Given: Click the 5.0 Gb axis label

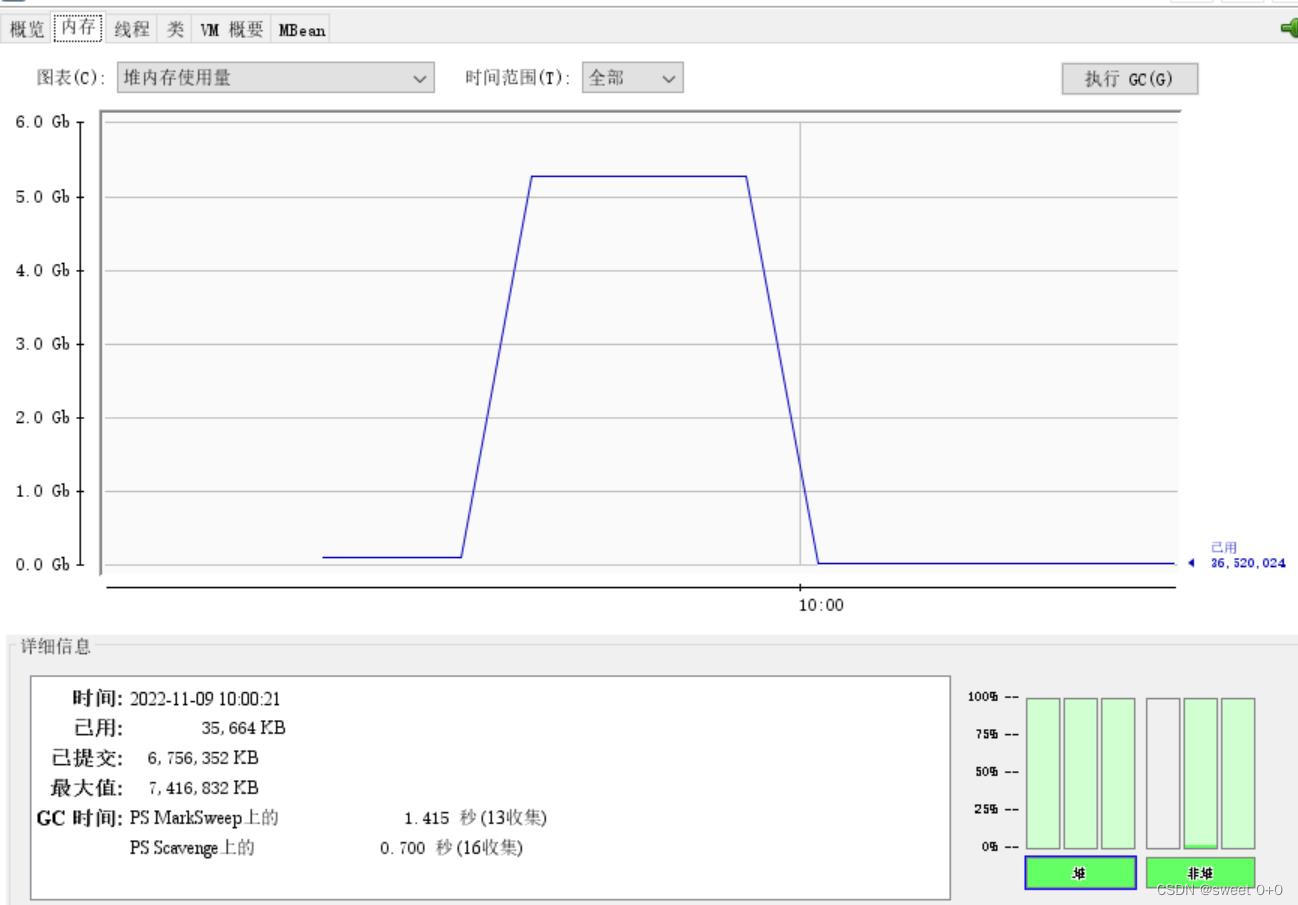Looking at the screenshot, I should [x=41, y=196].
